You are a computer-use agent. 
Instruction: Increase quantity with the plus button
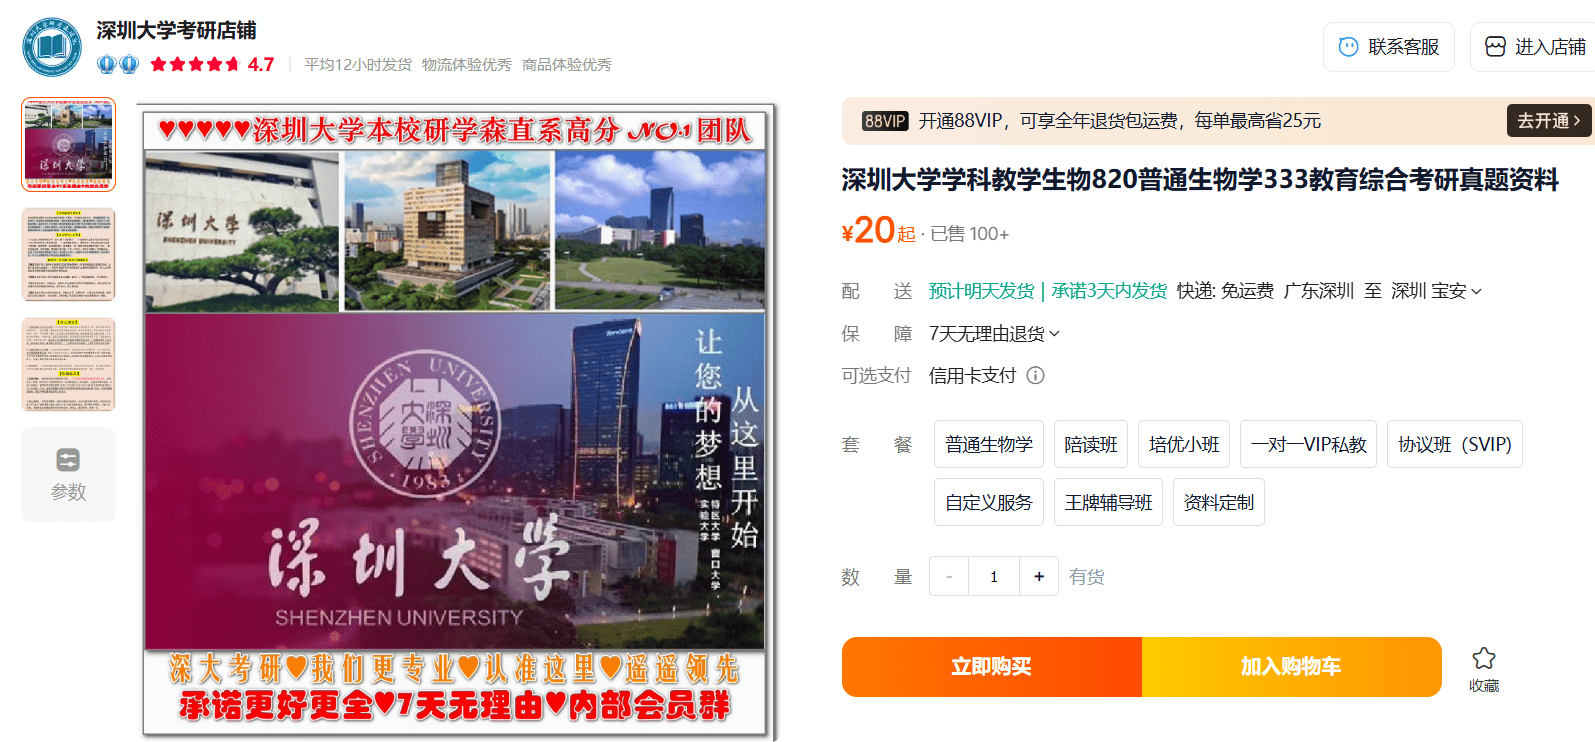click(x=1039, y=576)
